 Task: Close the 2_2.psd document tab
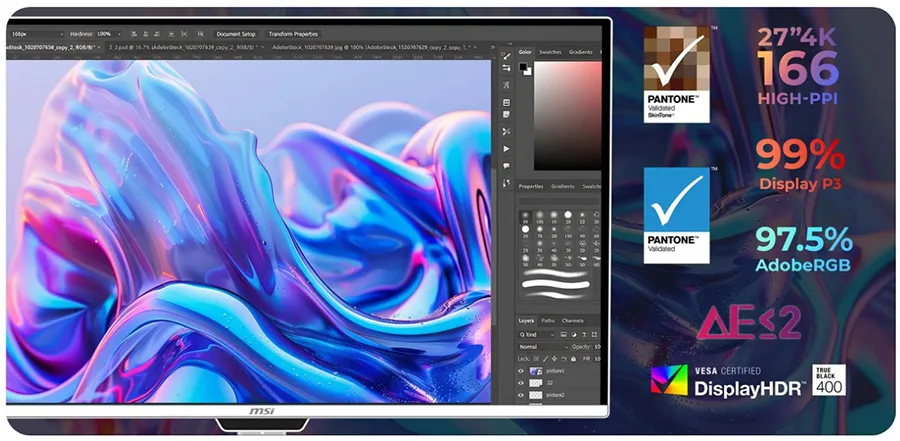tap(262, 47)
